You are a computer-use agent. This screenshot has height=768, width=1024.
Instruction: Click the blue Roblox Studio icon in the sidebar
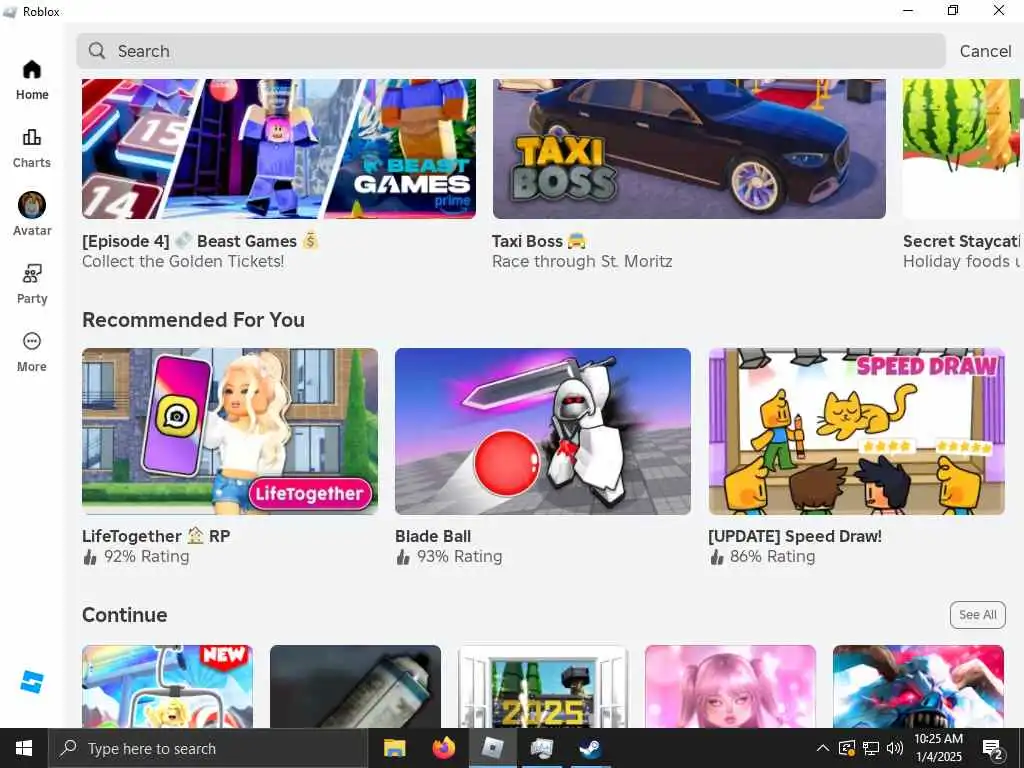tap(31, 682)
